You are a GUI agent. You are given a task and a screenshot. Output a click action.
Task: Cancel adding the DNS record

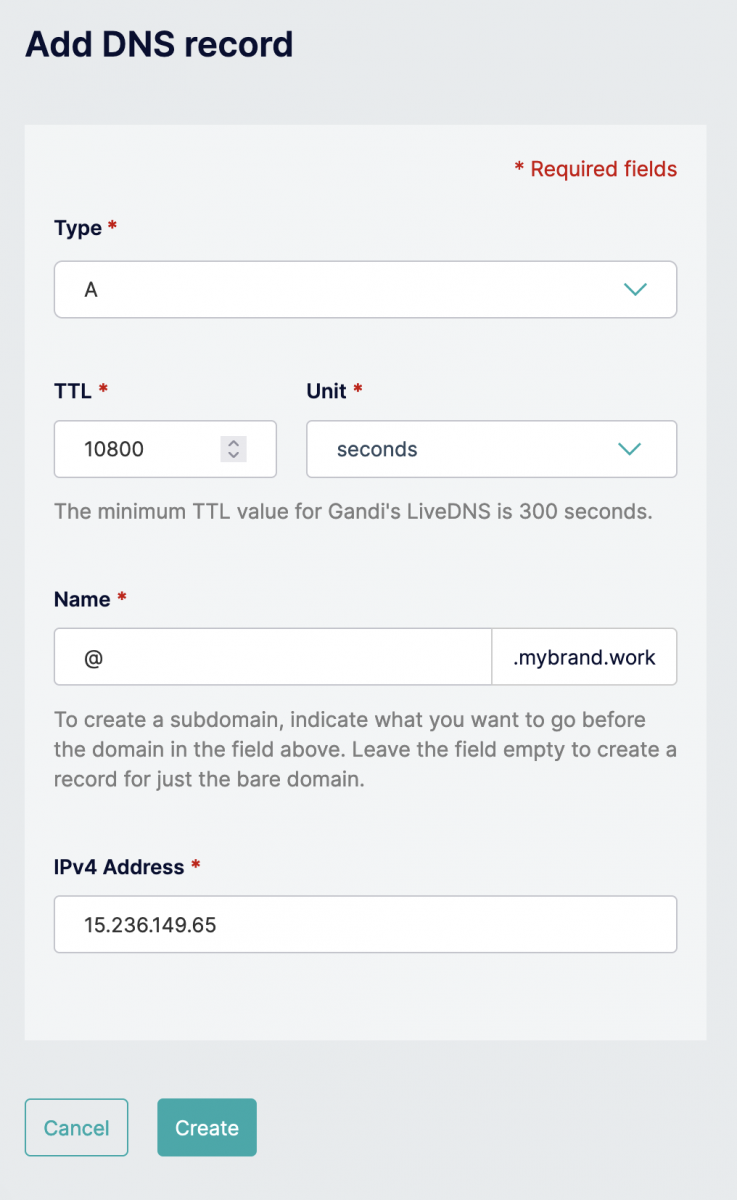coord(76,1128)
